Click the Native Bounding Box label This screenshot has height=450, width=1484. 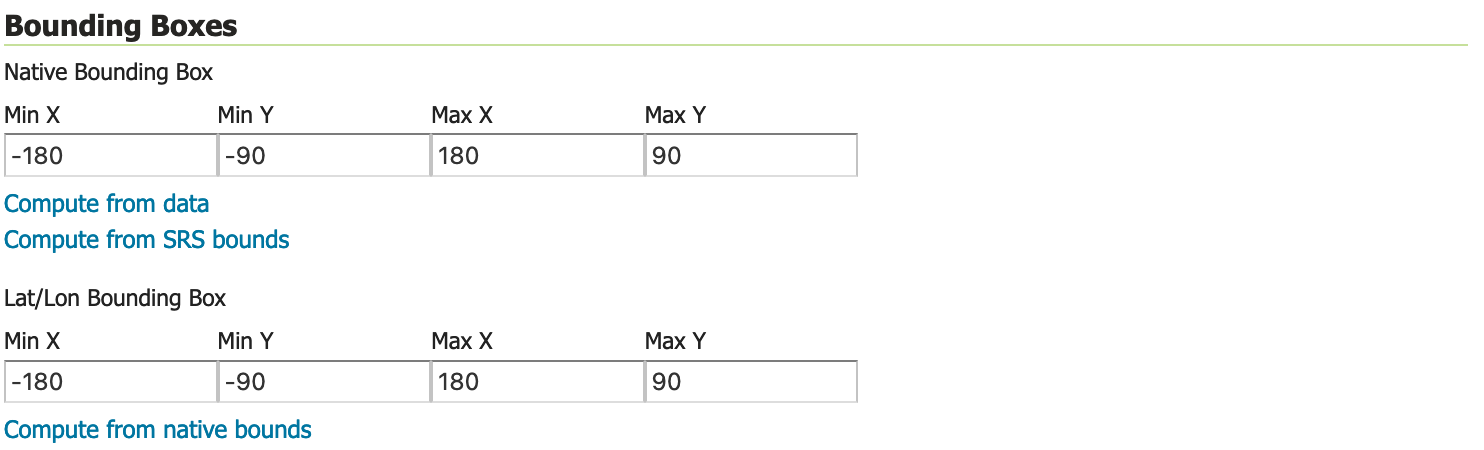109,72
